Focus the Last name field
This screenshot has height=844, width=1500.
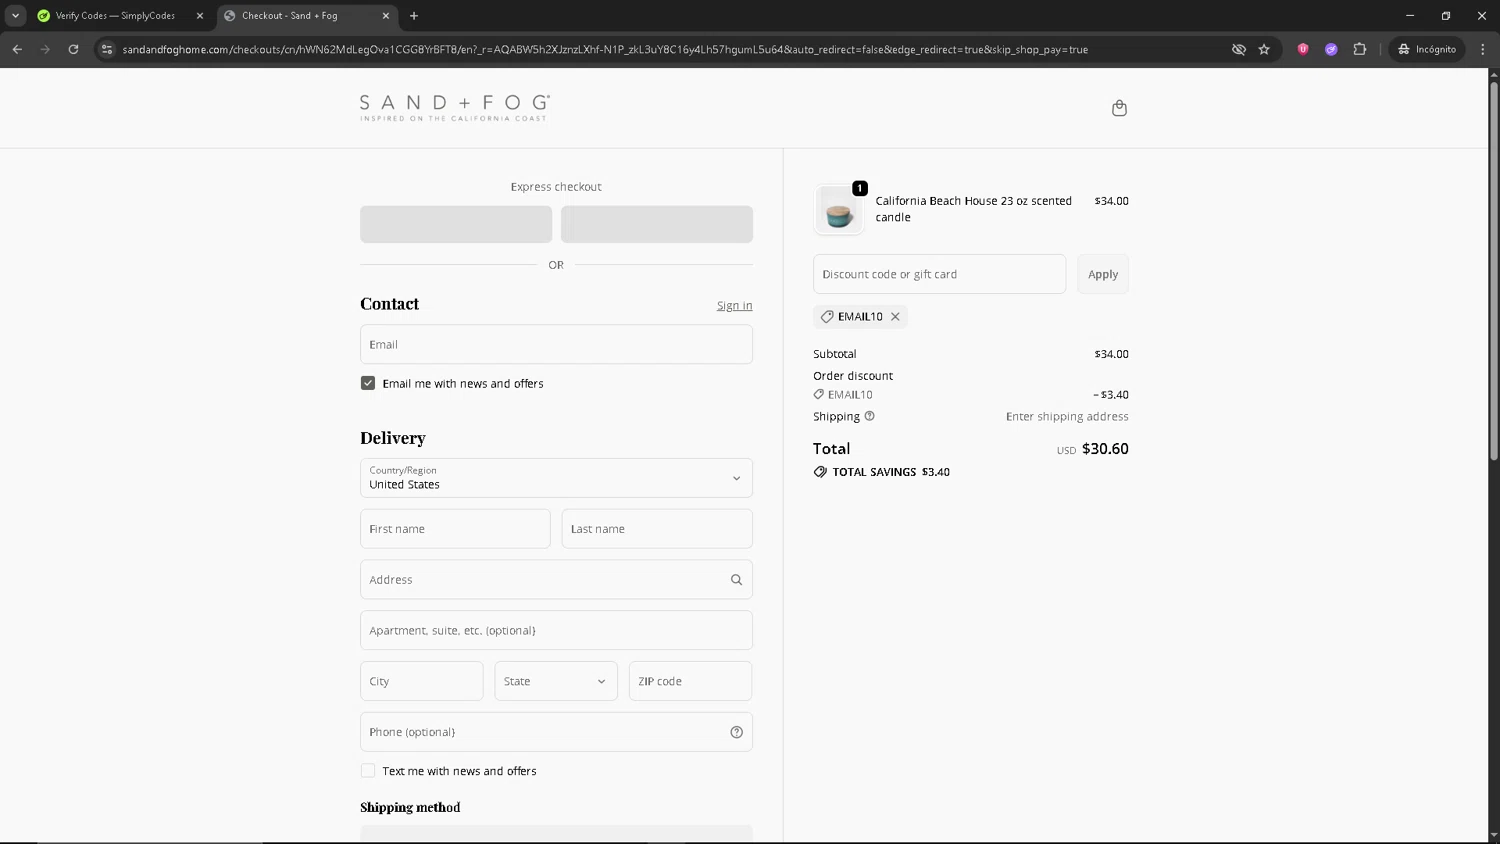657,529
